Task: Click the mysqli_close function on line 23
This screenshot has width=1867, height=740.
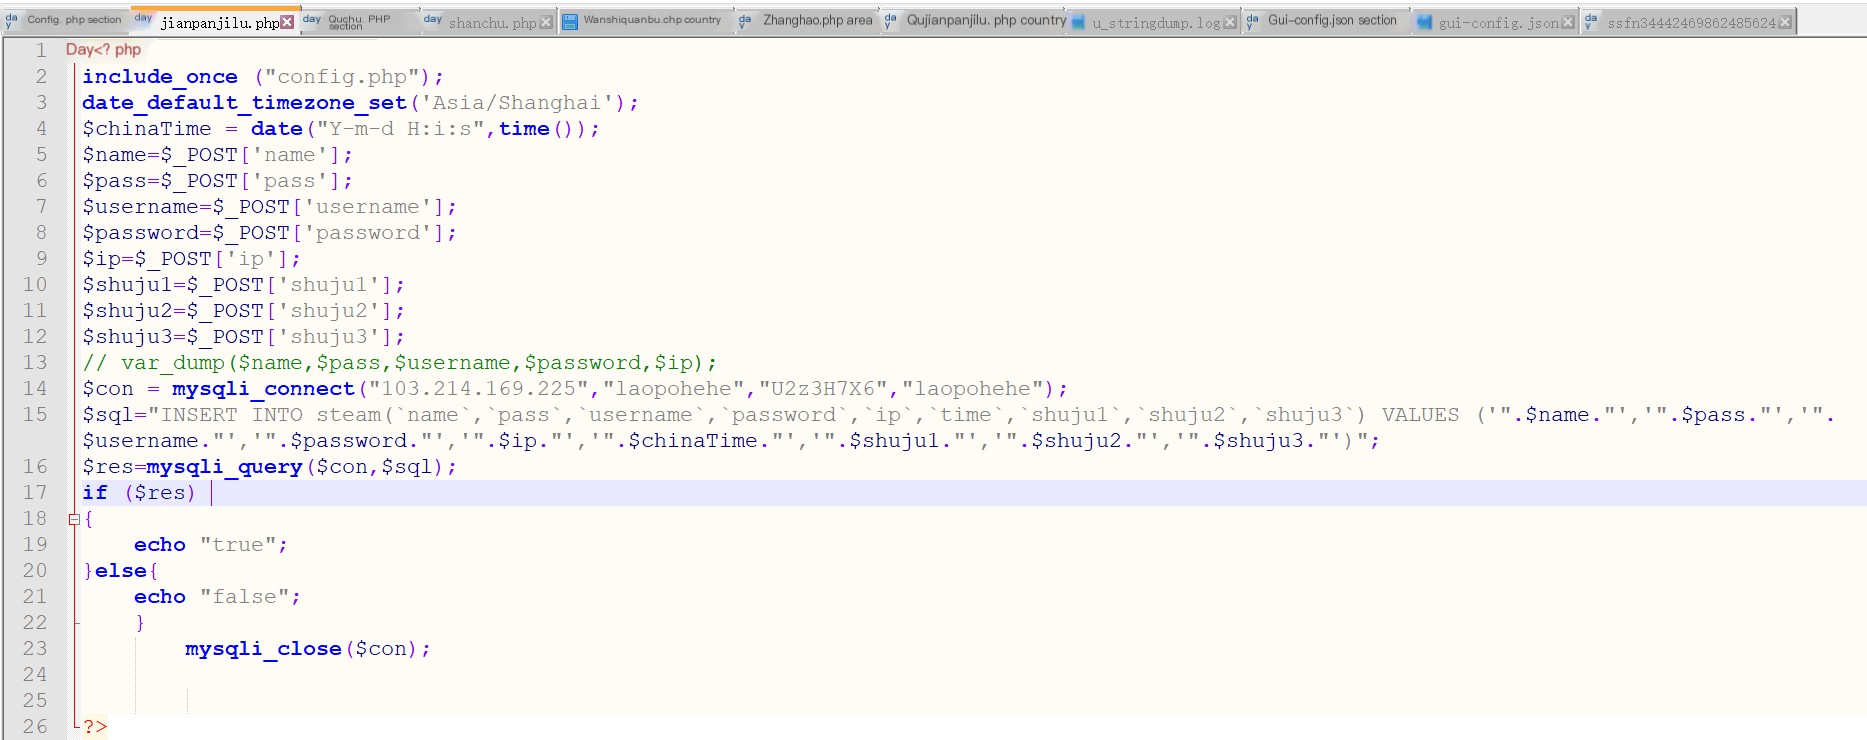Action: click(x=263, y=649)
